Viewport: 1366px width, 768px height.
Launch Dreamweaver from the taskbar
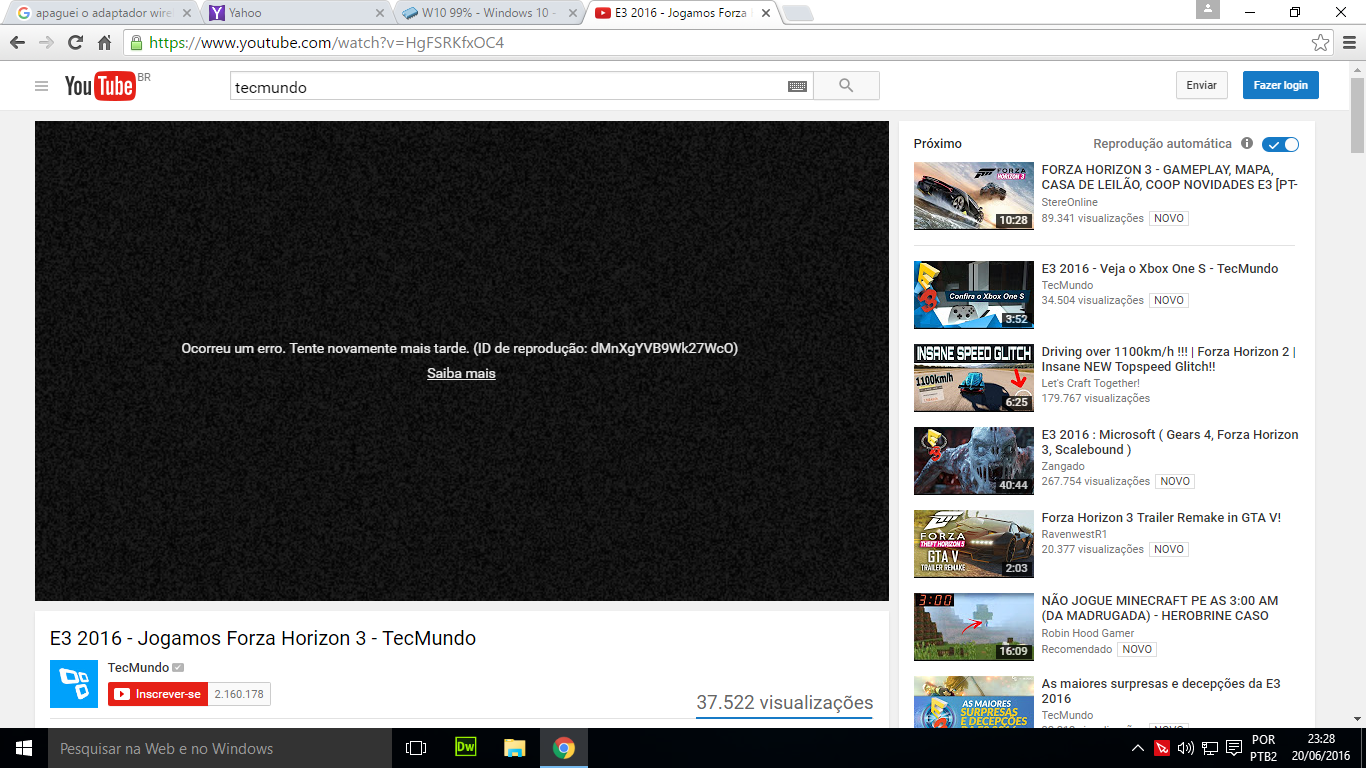[465, 748]
